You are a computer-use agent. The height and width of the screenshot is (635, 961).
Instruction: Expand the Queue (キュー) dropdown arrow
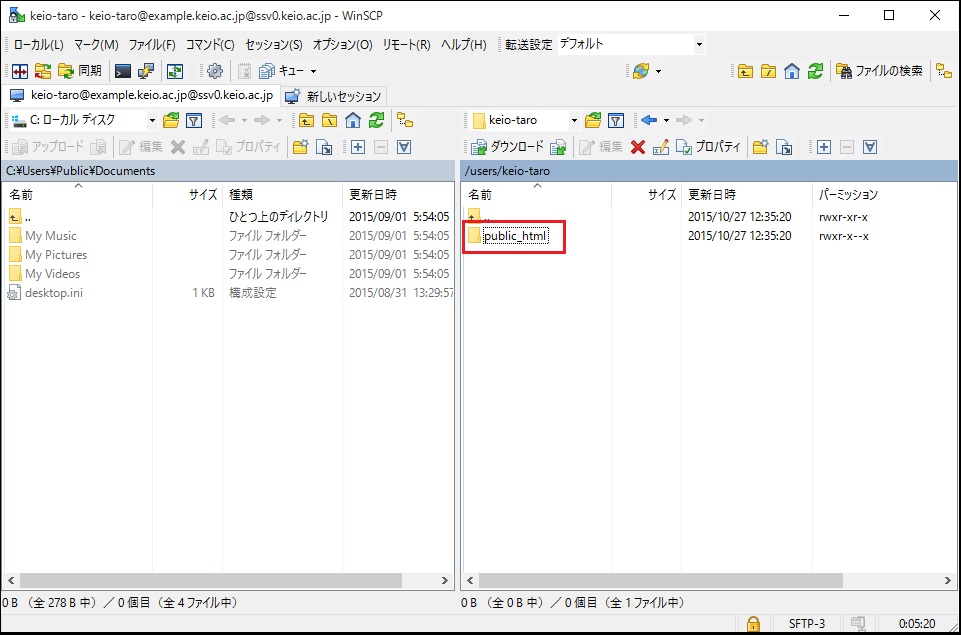(313, 71)
